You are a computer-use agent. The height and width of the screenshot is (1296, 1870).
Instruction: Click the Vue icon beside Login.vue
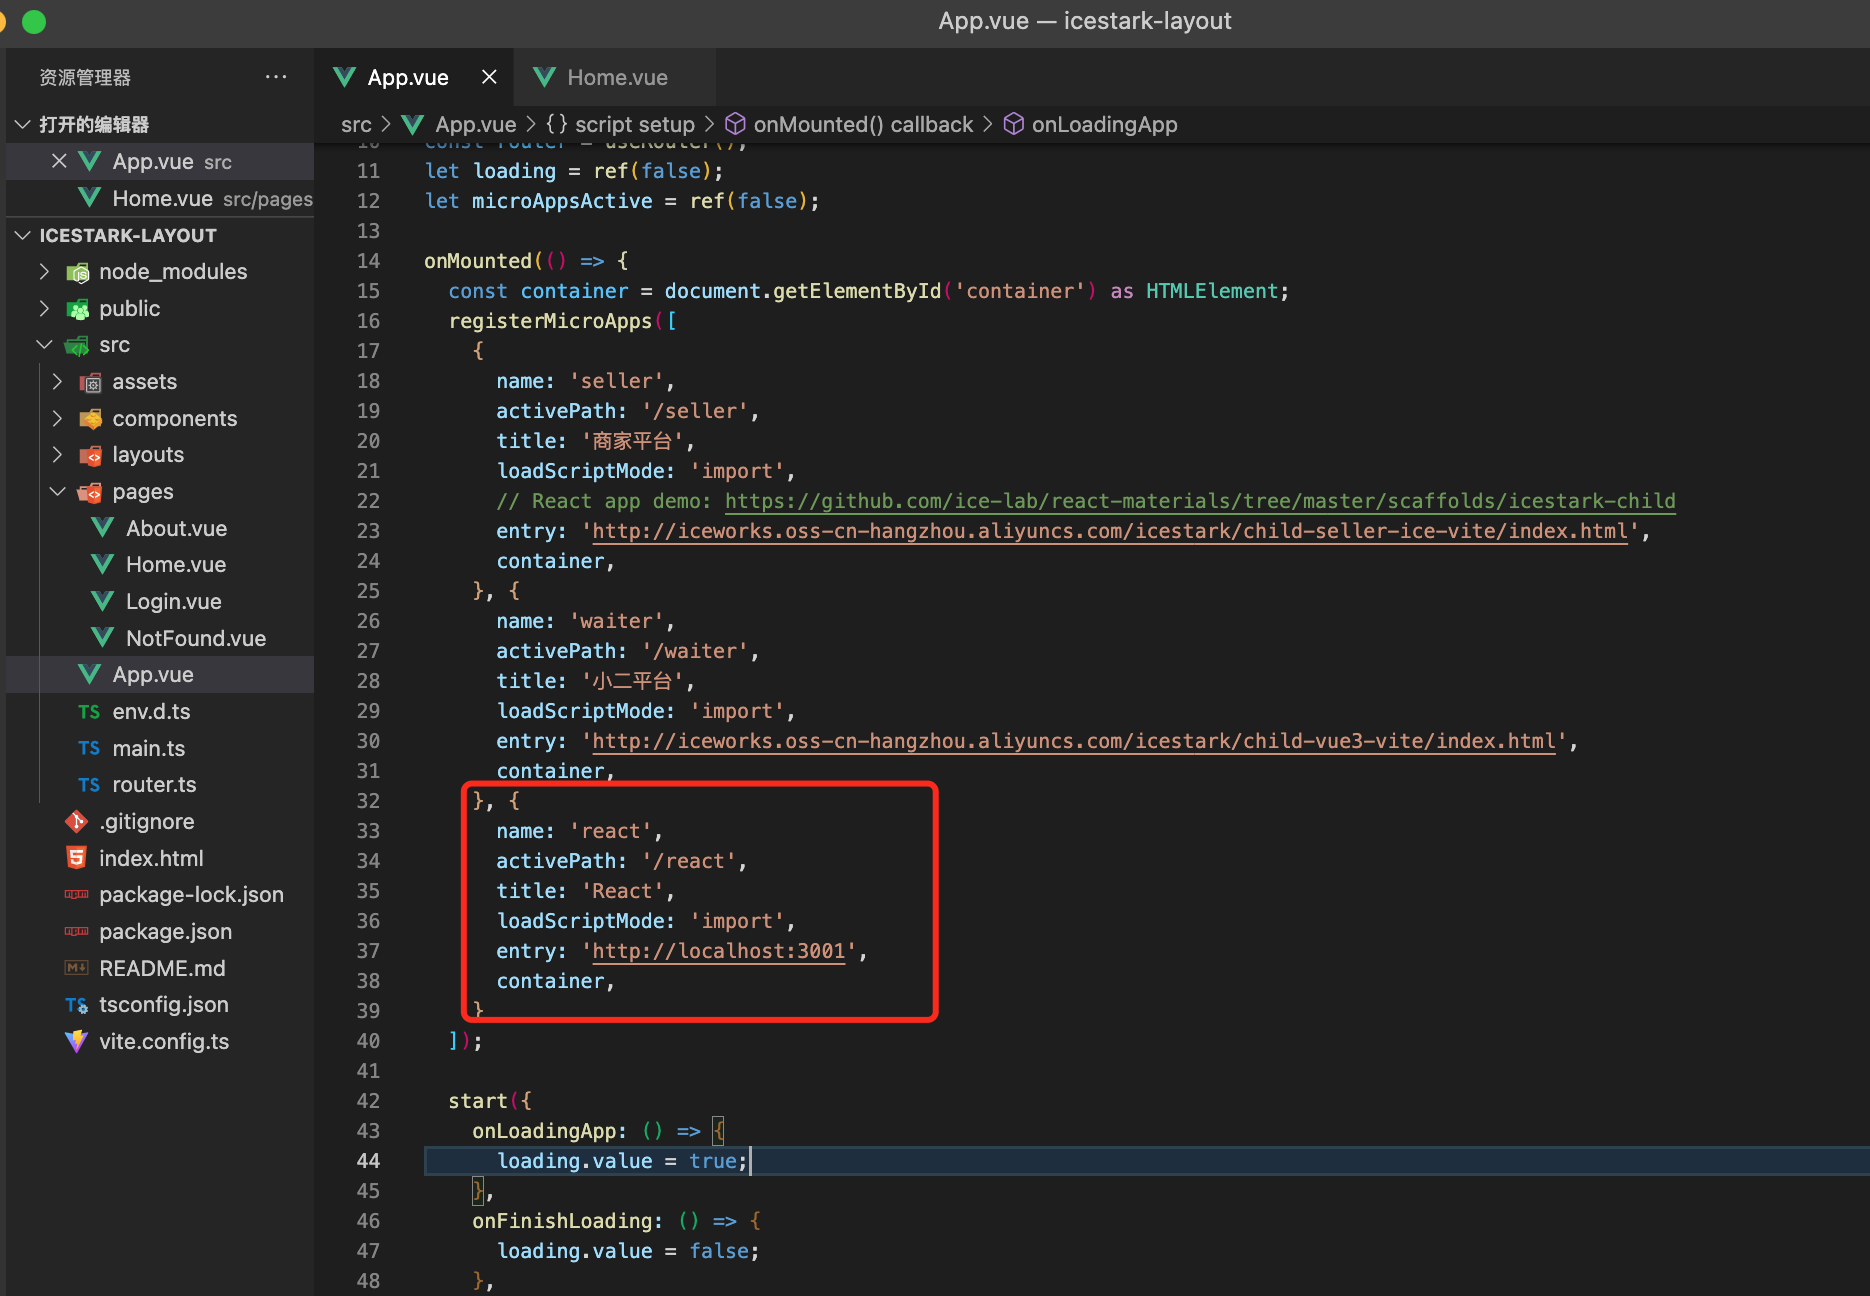pyautogui.click(x=103, y=601)
